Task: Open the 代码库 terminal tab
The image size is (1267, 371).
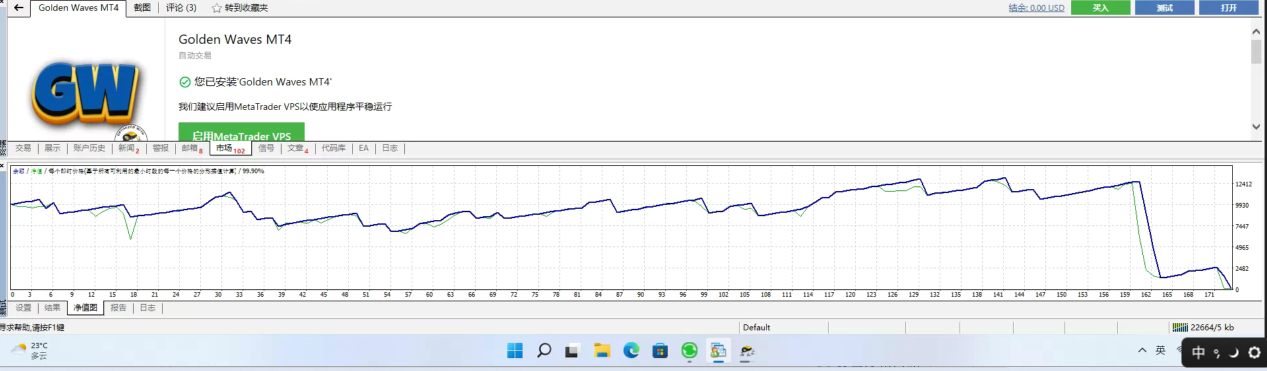Action: (333, 148)
